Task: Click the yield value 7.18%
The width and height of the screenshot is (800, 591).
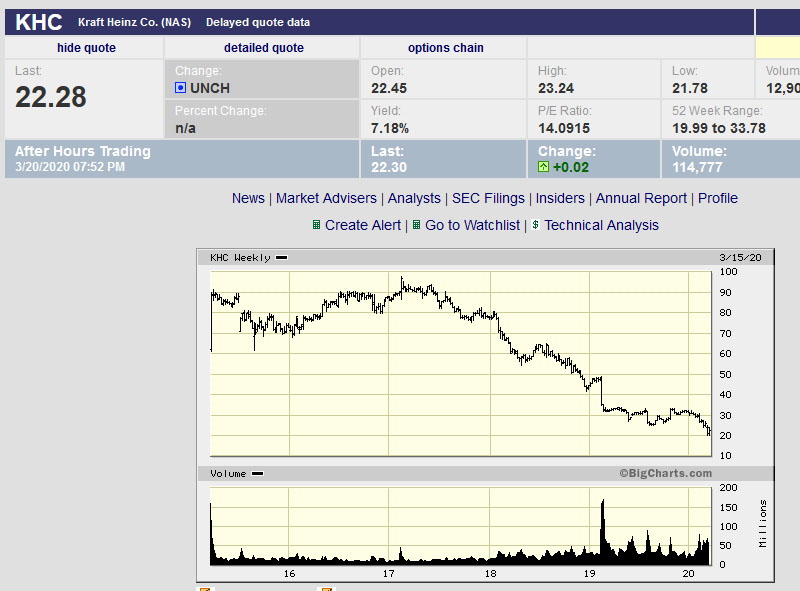Action: coord(390,128)
